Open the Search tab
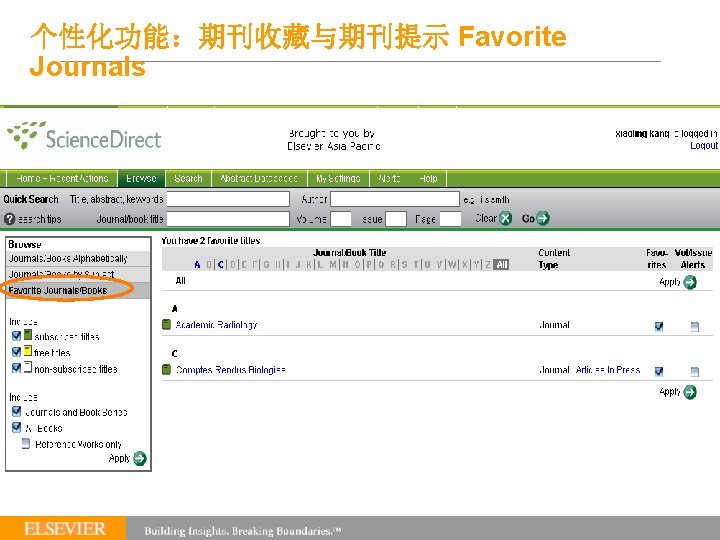The image size is (720, 540). tap(188, 178)
